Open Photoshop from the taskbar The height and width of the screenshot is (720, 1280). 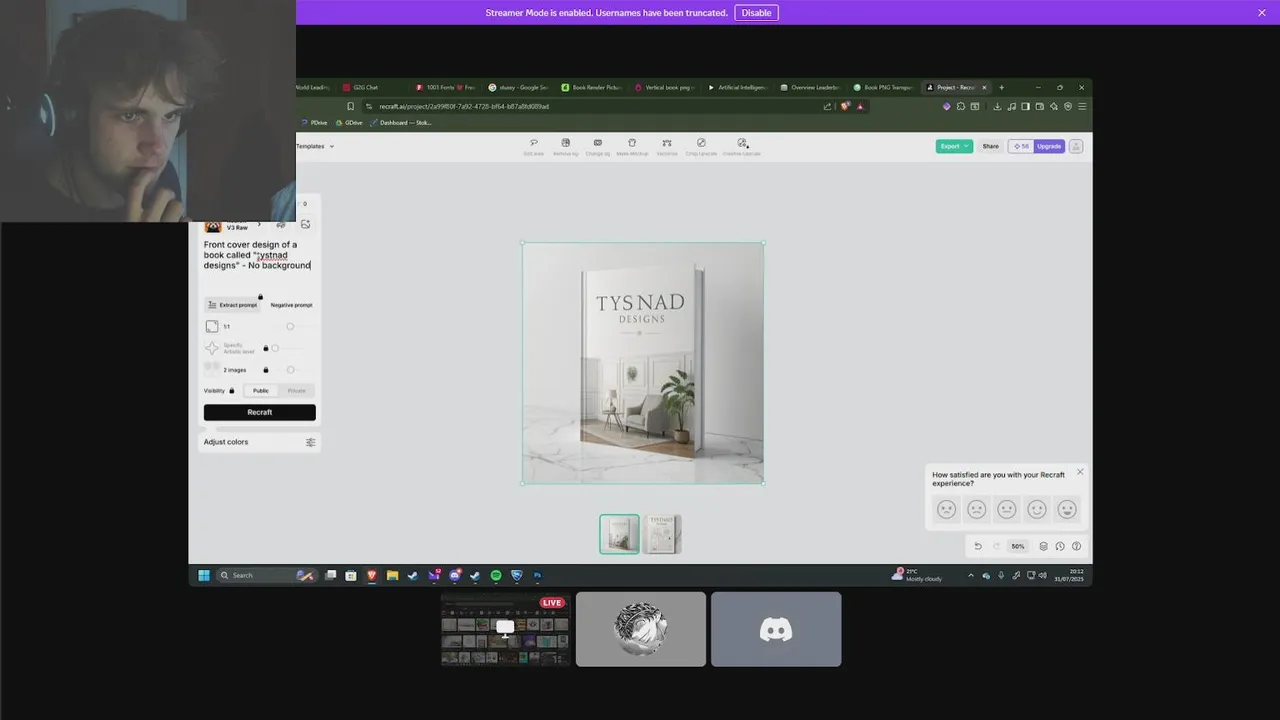(537, 575)
